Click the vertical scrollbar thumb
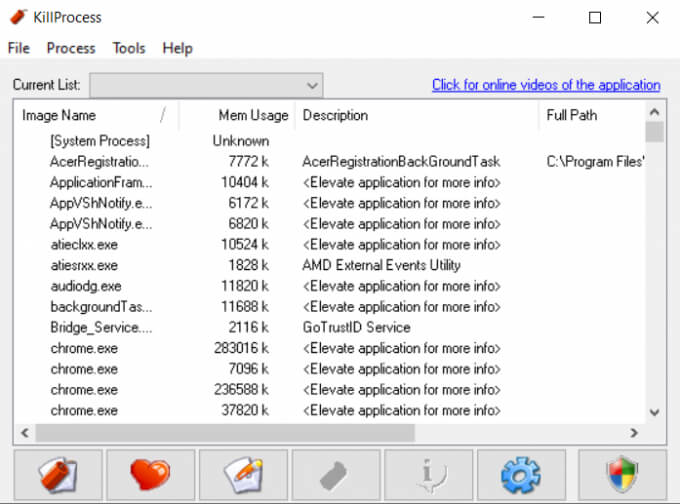 coord(654,132)
